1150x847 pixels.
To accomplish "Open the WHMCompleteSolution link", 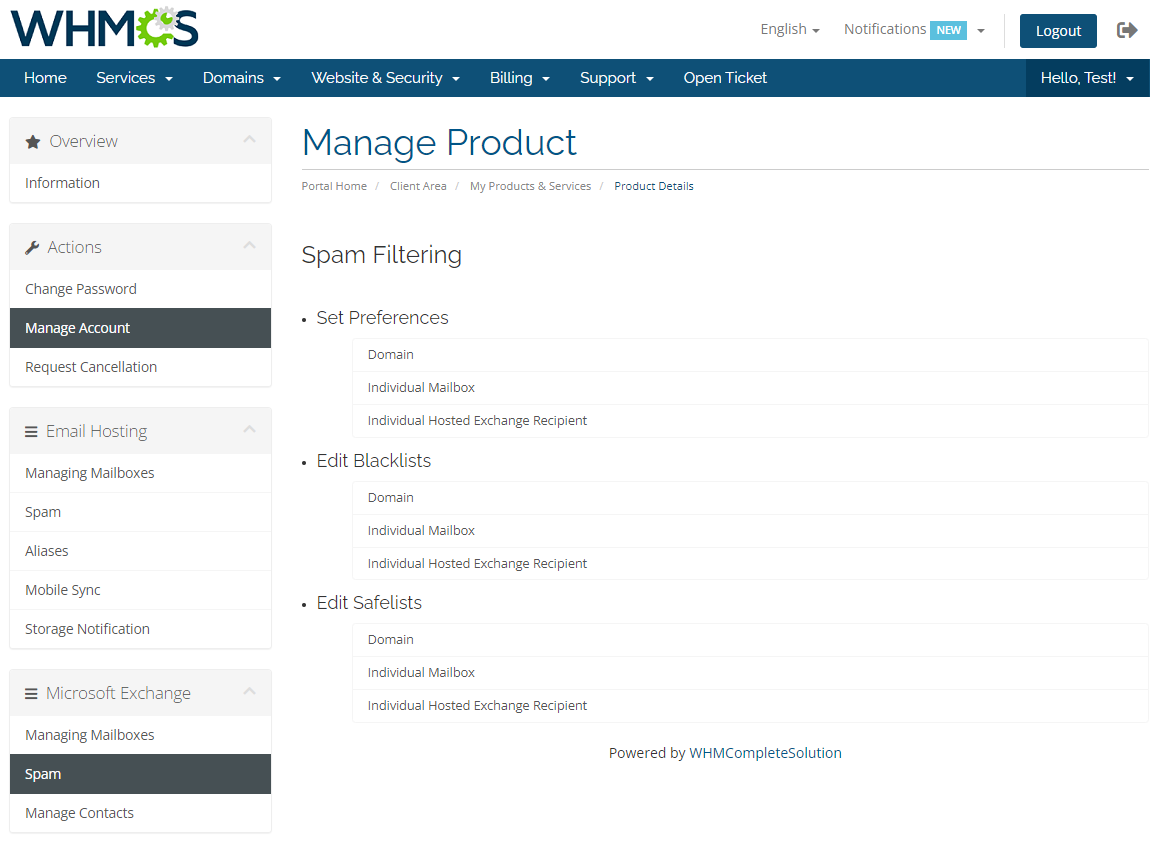I will pyautogui.click(x=765, y=753).
